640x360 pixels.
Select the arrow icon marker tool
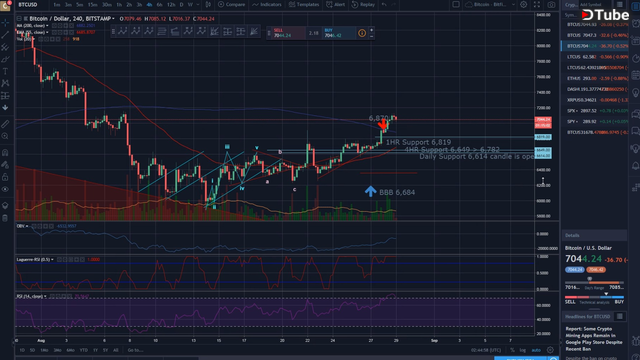[x=5, y=107]
